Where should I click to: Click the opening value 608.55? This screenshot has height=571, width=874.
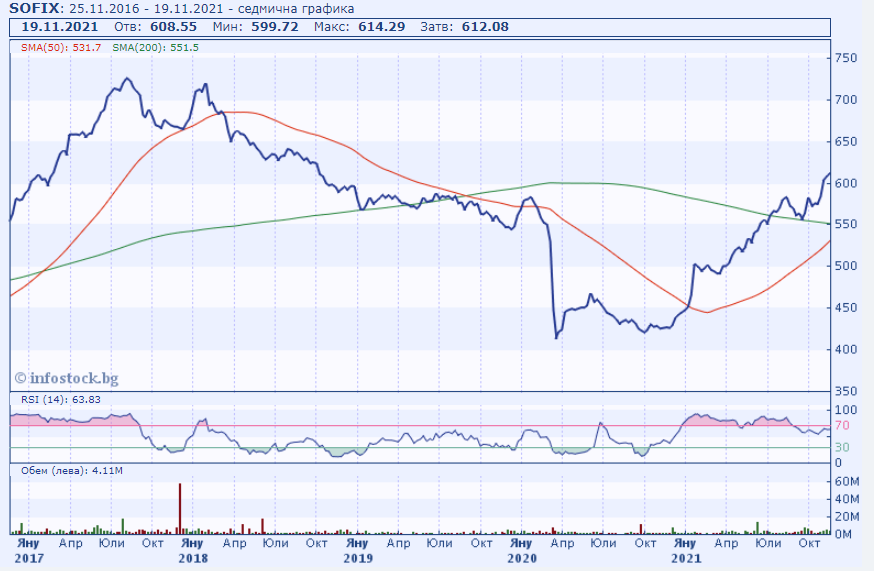pyautogui.click(x=173, y=27)
